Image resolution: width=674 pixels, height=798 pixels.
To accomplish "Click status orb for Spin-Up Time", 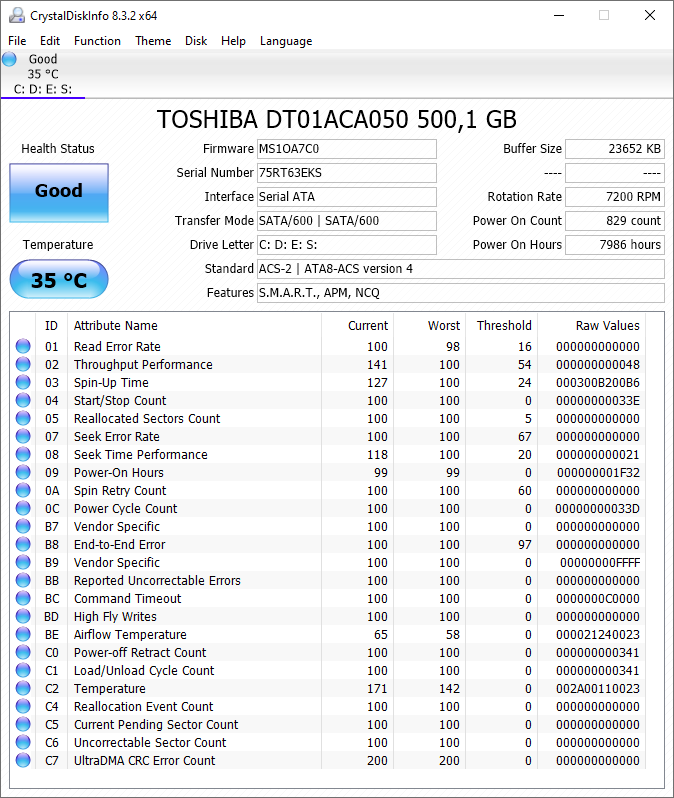I will coord(23,382).
